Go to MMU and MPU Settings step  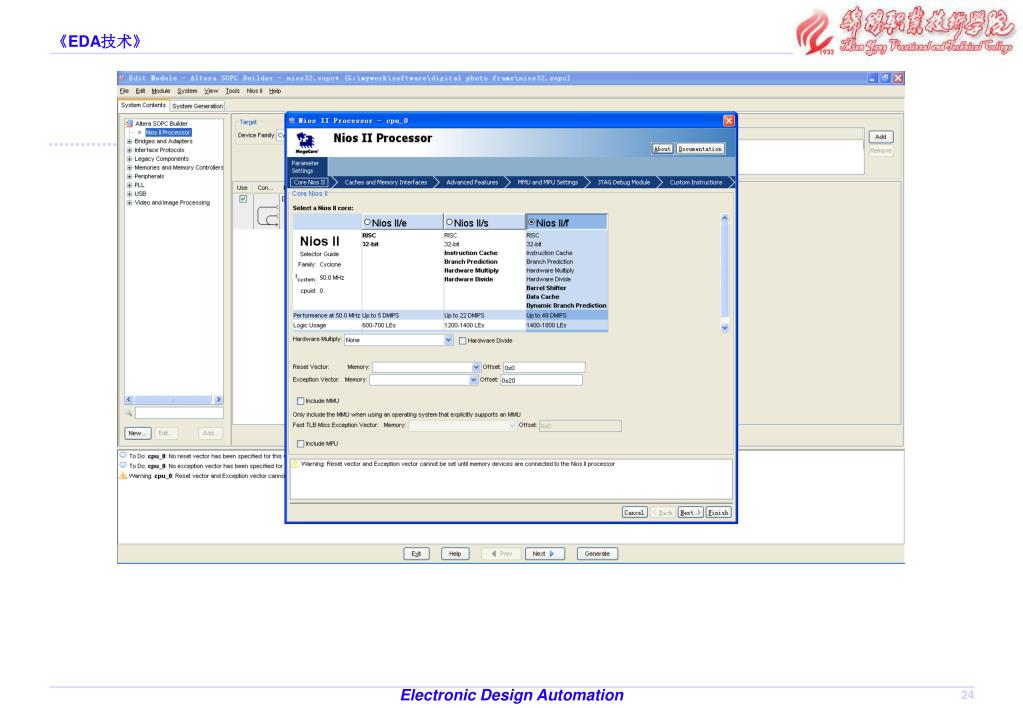(x=547, y=183)
